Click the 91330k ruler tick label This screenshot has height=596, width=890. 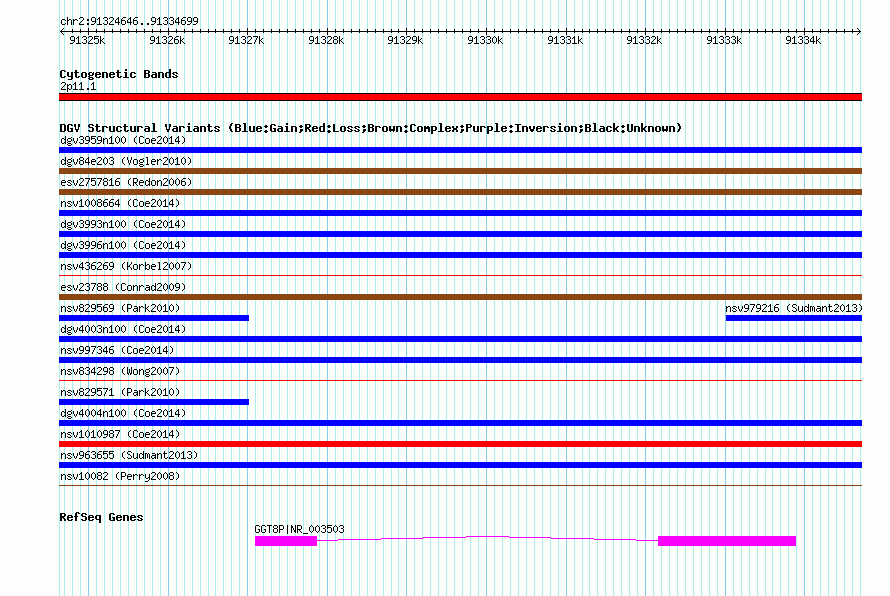point(485,40)
